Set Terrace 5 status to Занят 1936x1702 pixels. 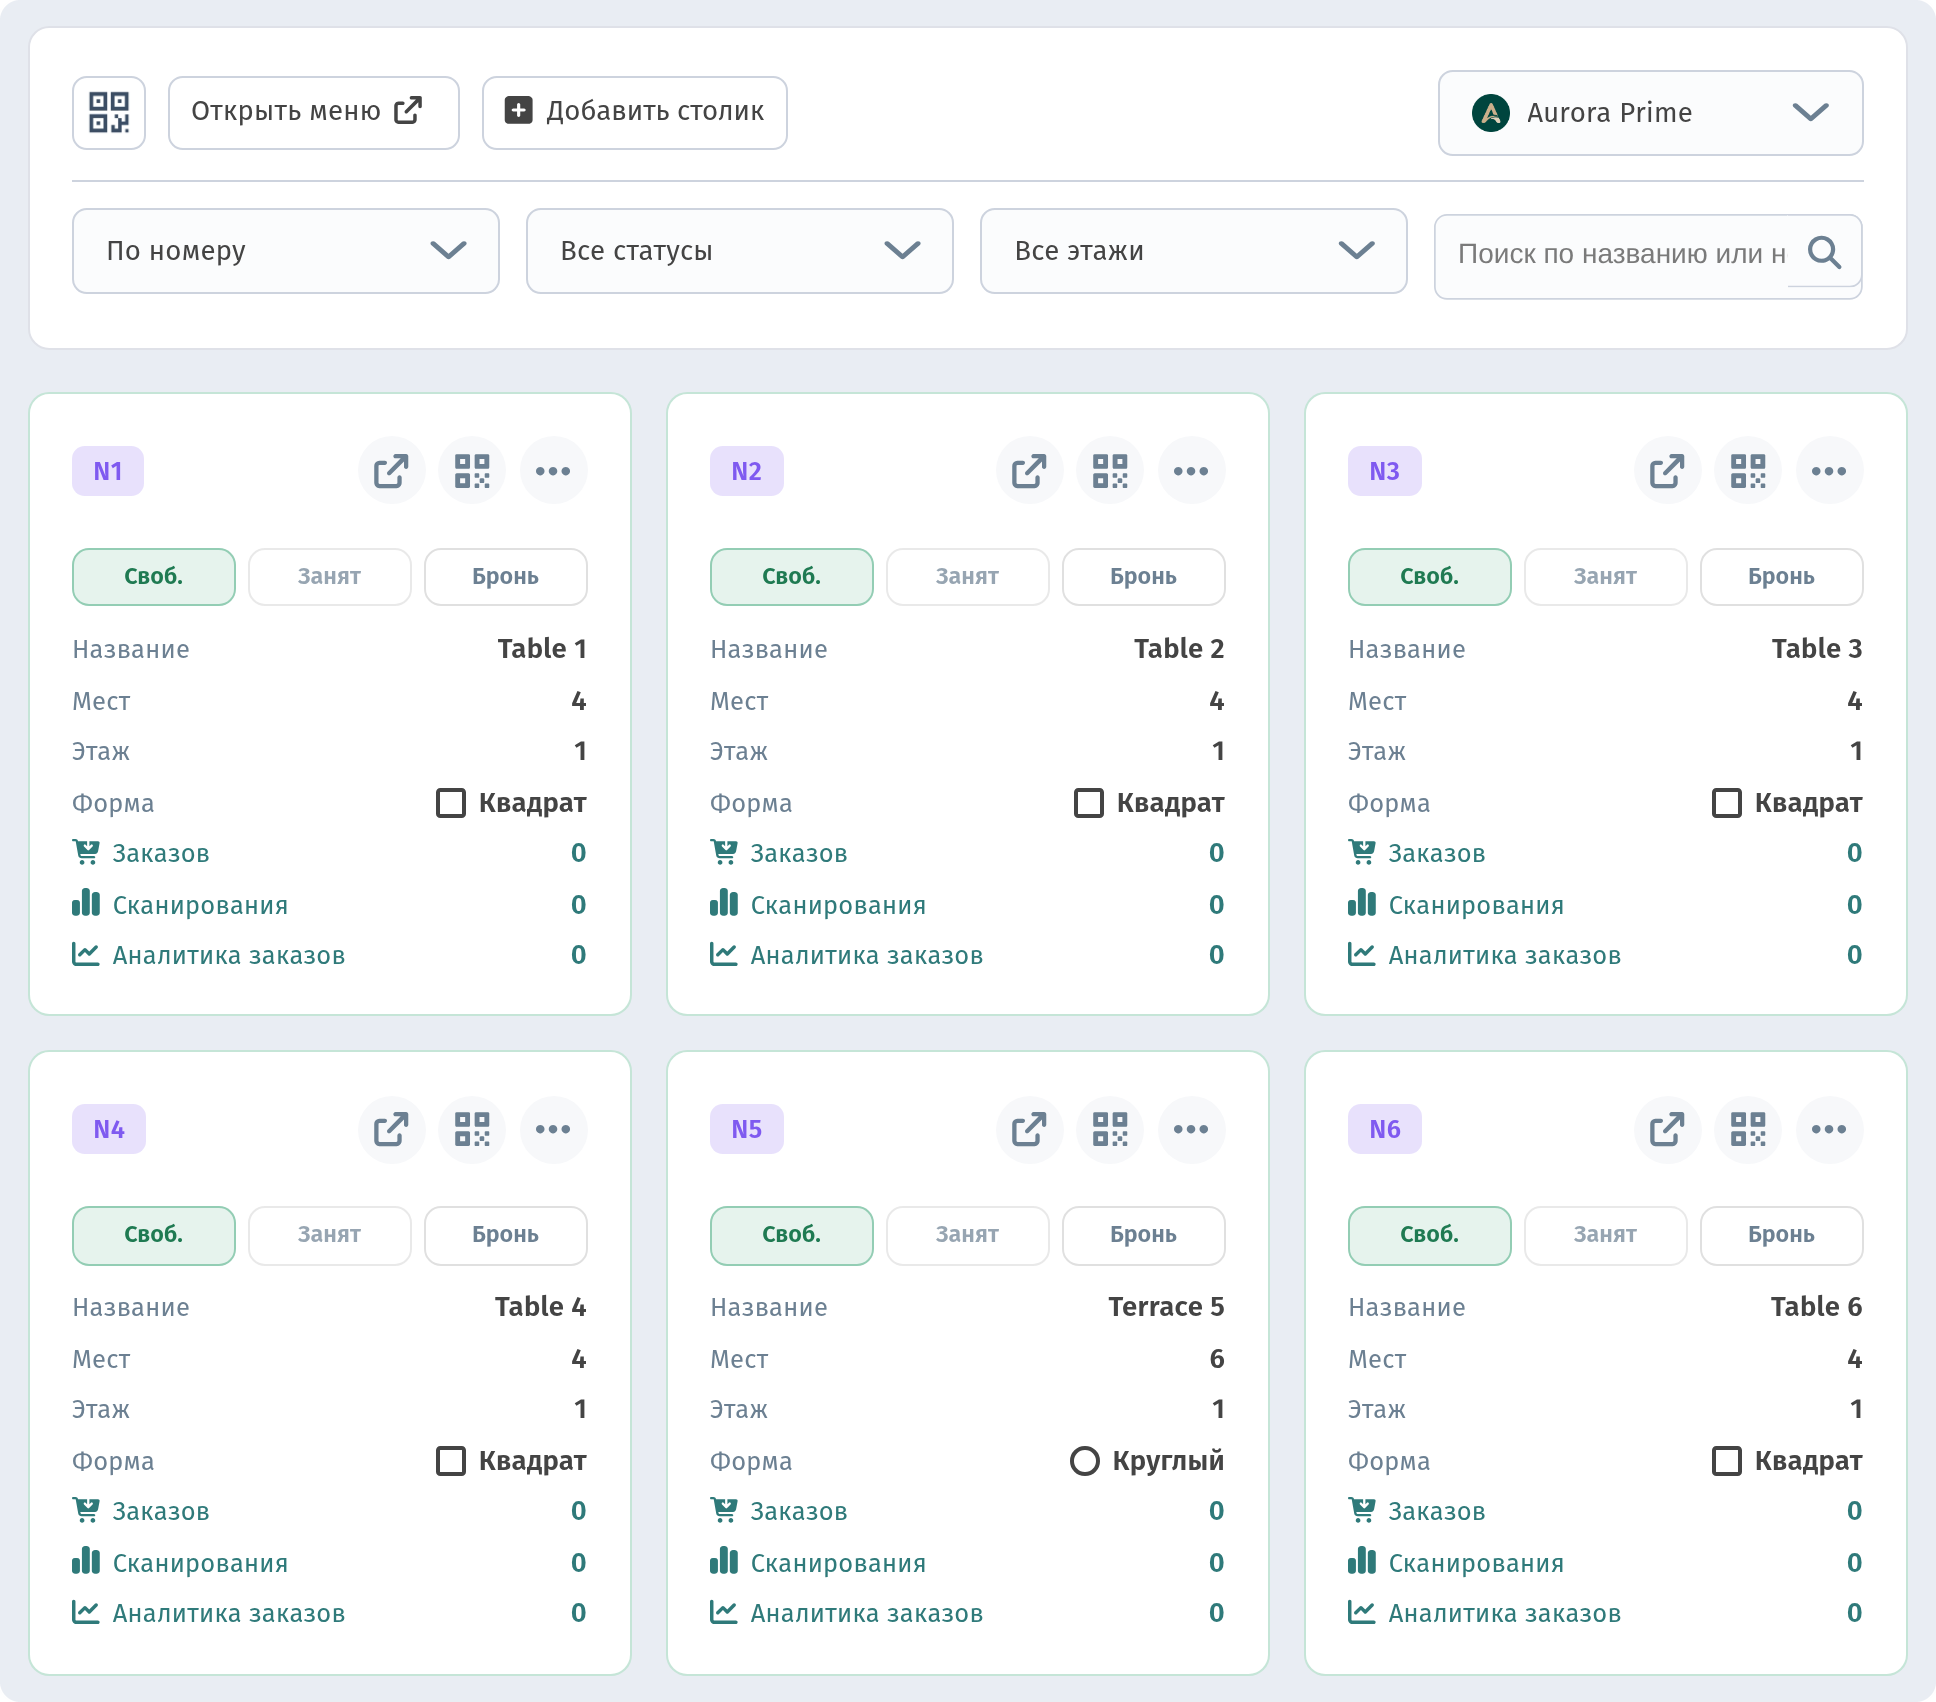(968, 1235)
